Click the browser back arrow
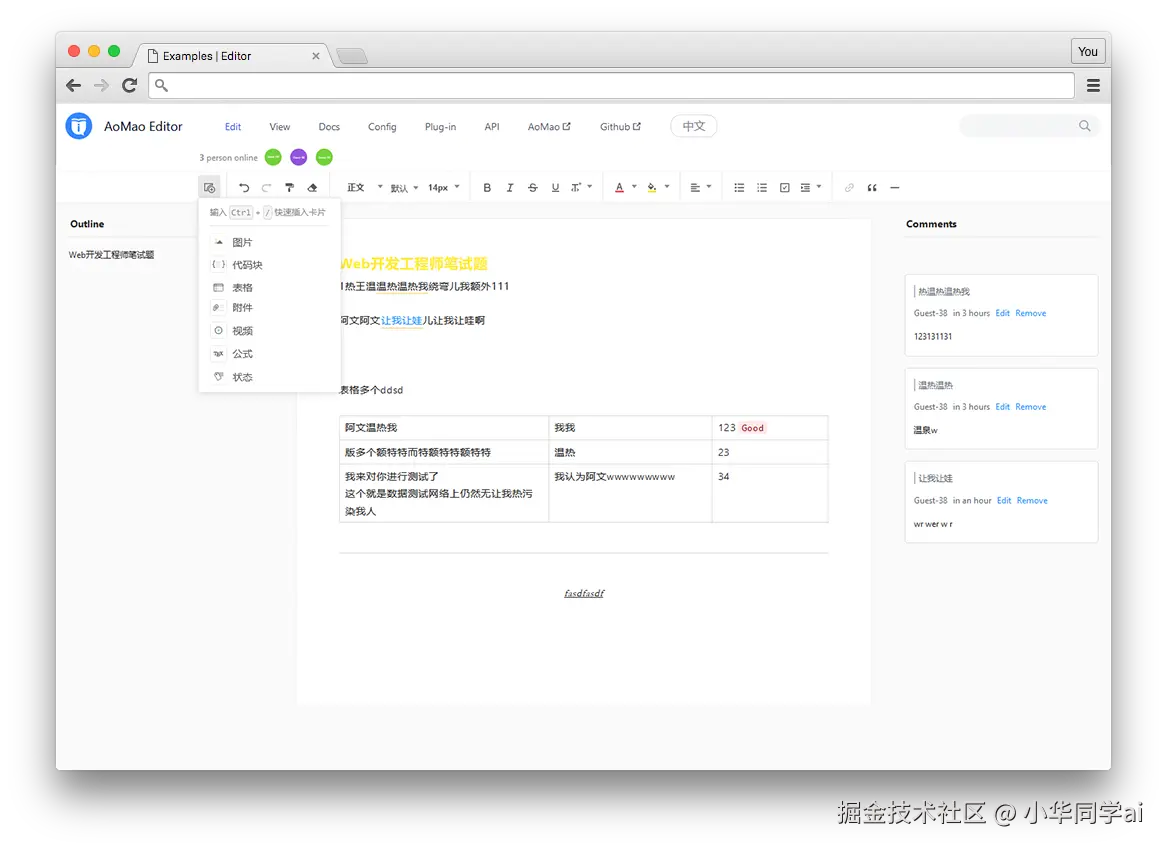This screenshot has height=850, width=1167. click(x=73, y=86)
